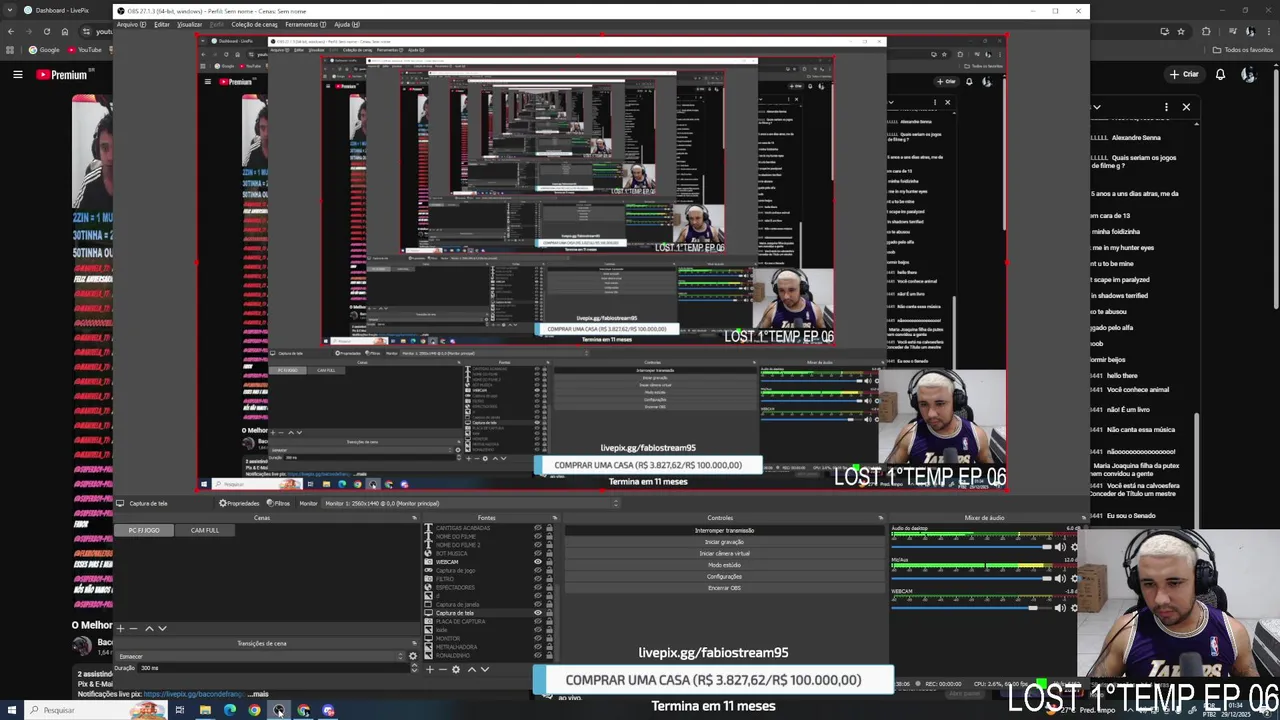This screenshot has width=1280, height=720.
Task: Toggle visibility of CANTIGAS ACABADAS source
Action: point(537,528)
